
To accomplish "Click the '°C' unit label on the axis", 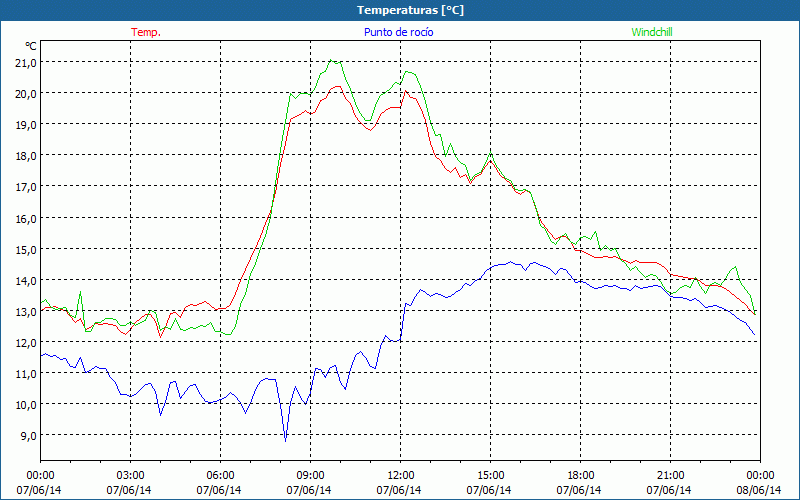I will coord(31,46).
